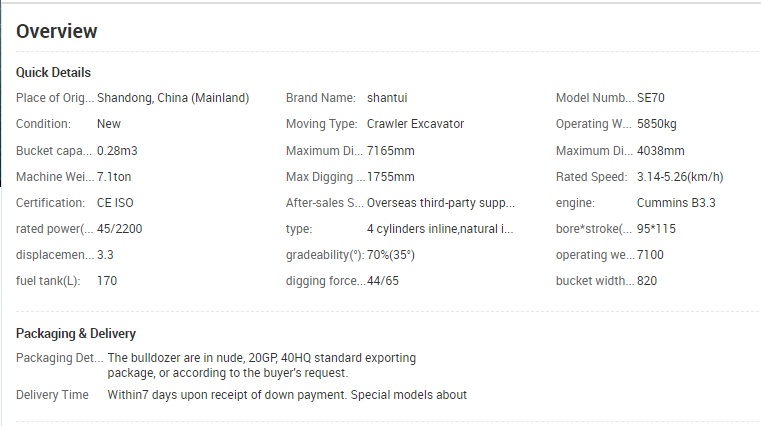
Task: Select the 0.28m3 bucket capacity value
Action: (x=117, y=151)
